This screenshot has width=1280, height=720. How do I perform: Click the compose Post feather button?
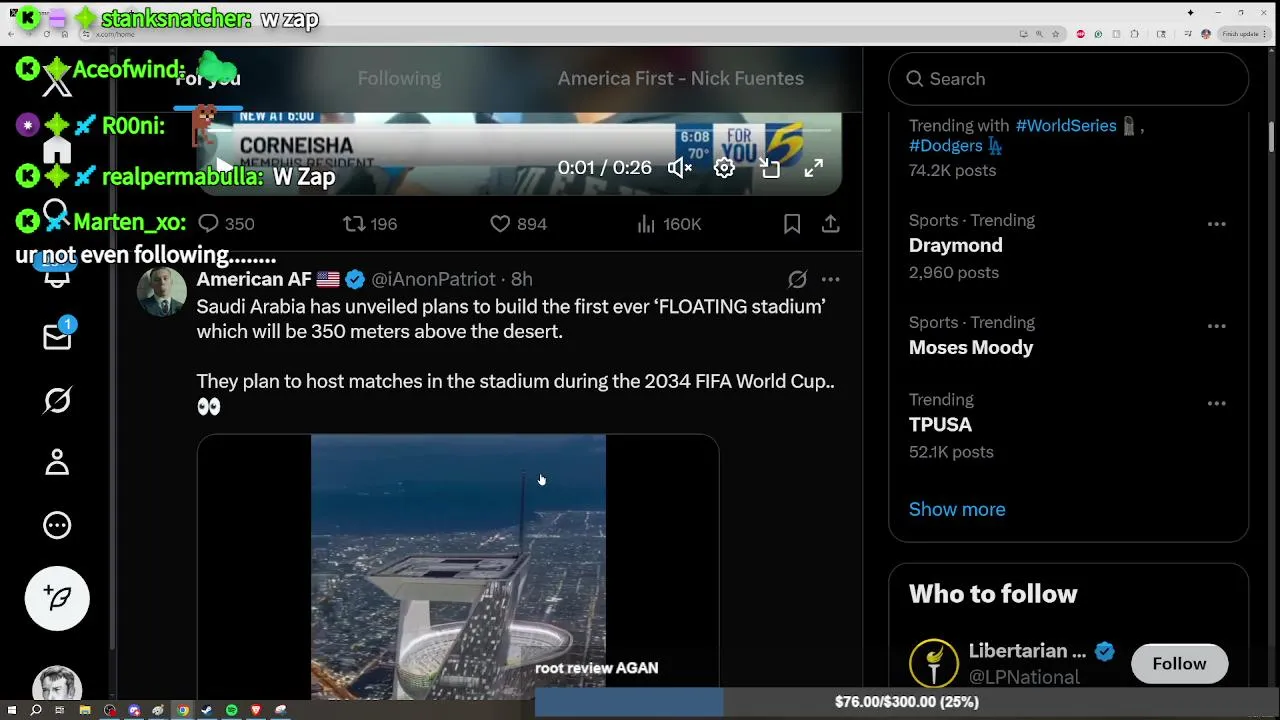57,598
